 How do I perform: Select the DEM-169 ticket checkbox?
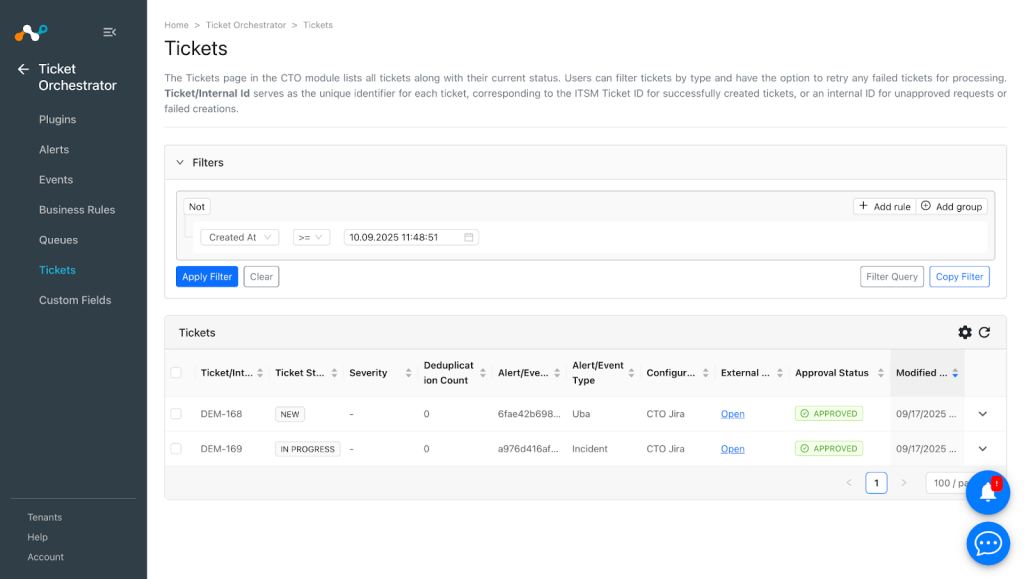(176, 448)
